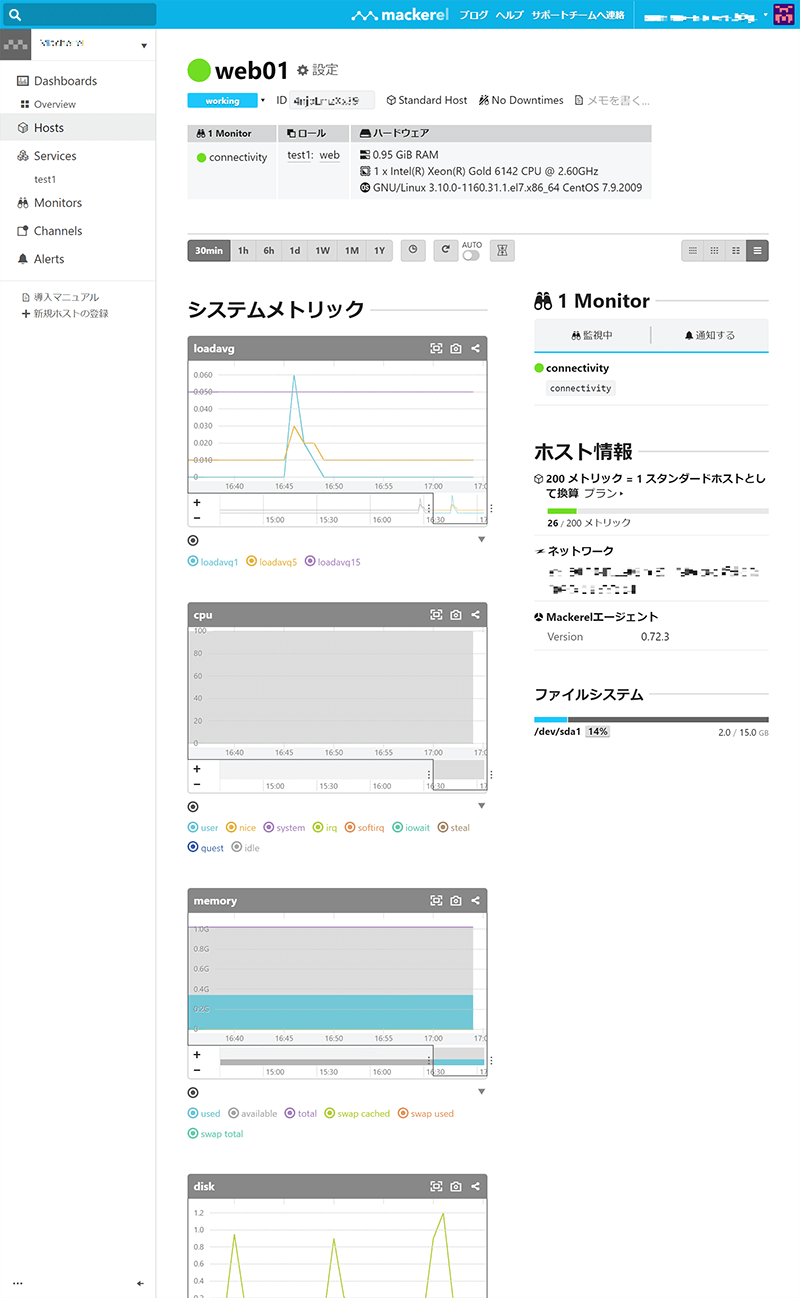Click the refresh graphs icon button
Screen dimensions: 800x1298
click(445, 251)
